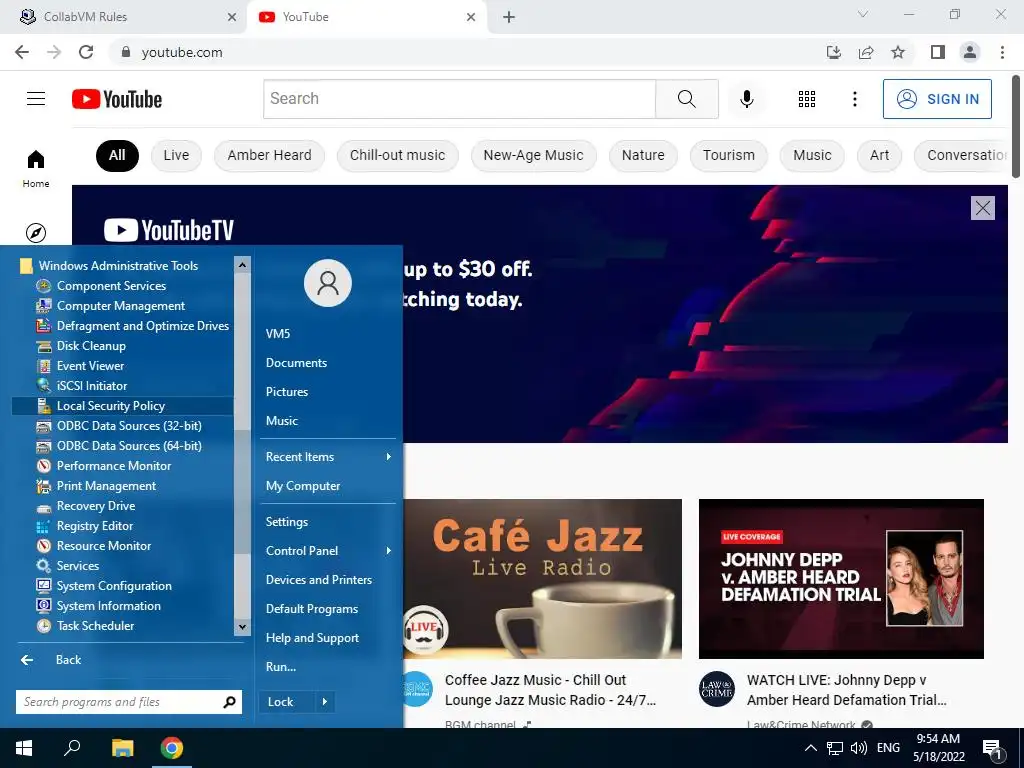Open the Lock button arrow for power options
The image size is (1024, 768).
point(325,702)
